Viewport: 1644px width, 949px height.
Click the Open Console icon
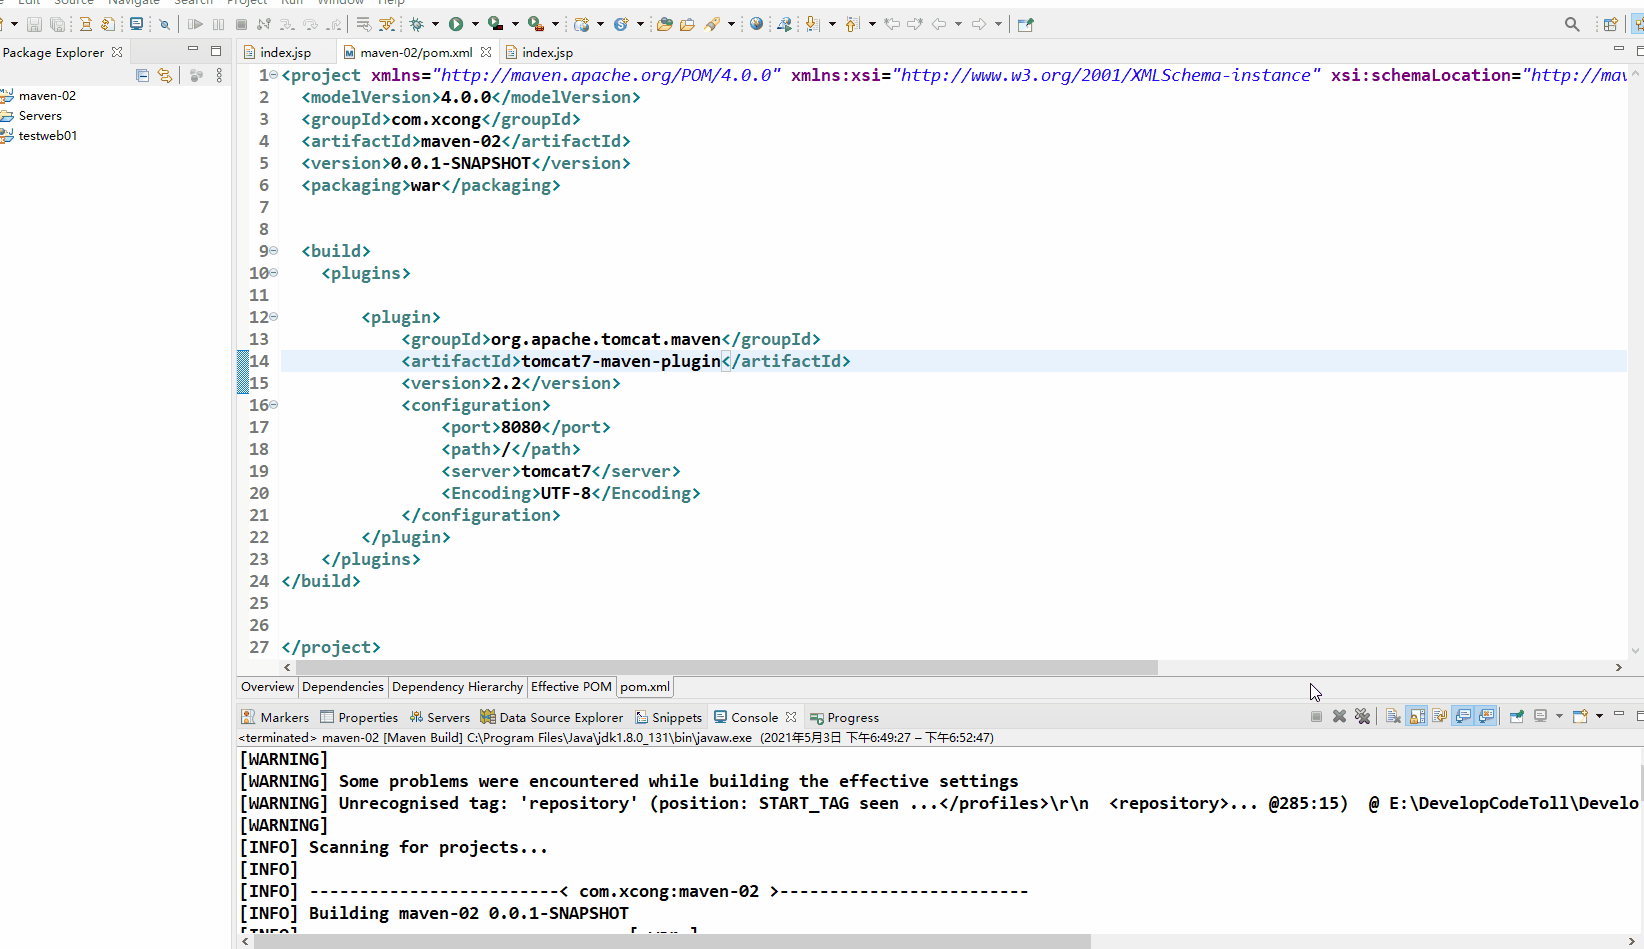pos(1581,716)
